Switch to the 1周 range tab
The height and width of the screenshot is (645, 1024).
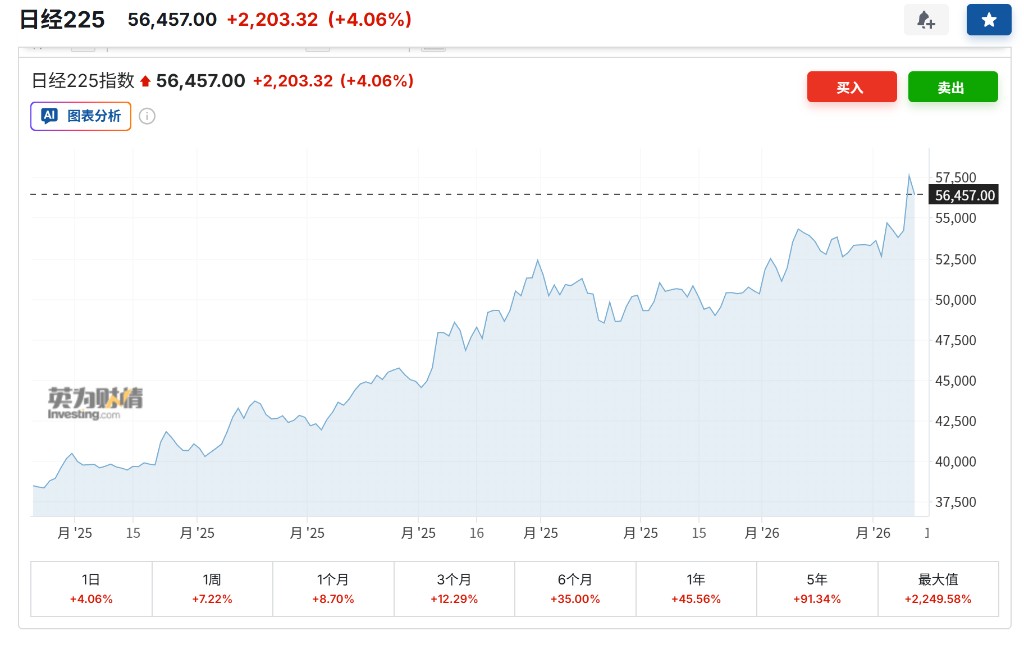[x=212, y=588]
